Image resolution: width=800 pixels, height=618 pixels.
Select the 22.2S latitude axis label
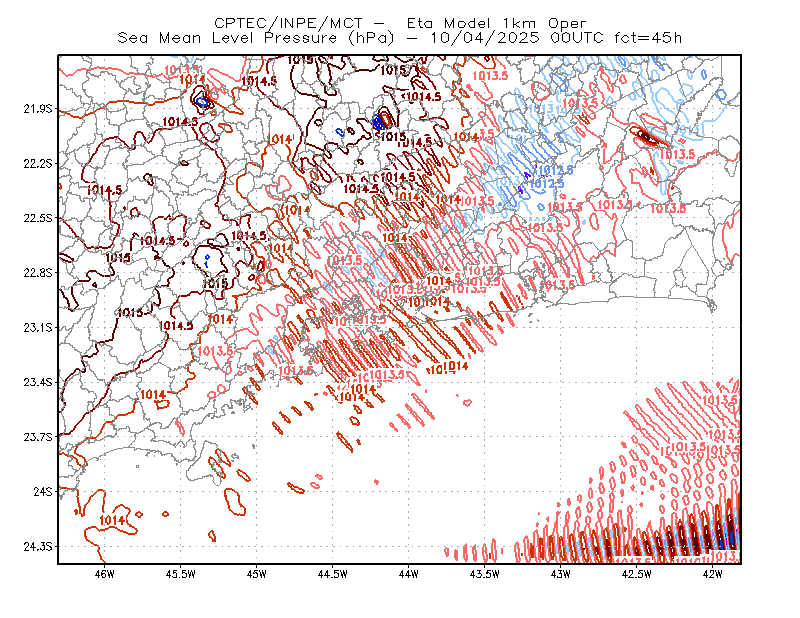tap(37, 163)
